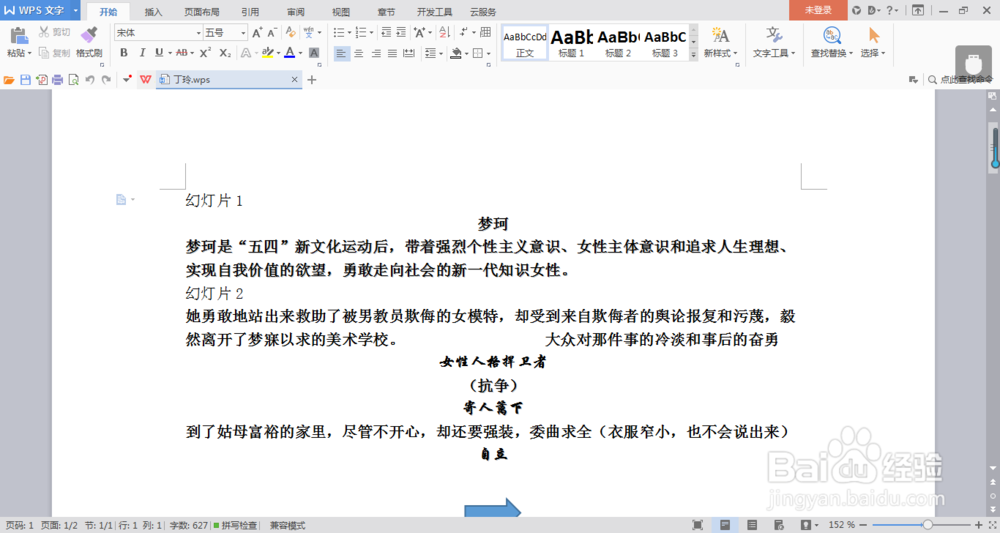Click the Format Painter brush icon
Image resolution: width=1000 pixels, height=533 pixels.
pos(89,36)
